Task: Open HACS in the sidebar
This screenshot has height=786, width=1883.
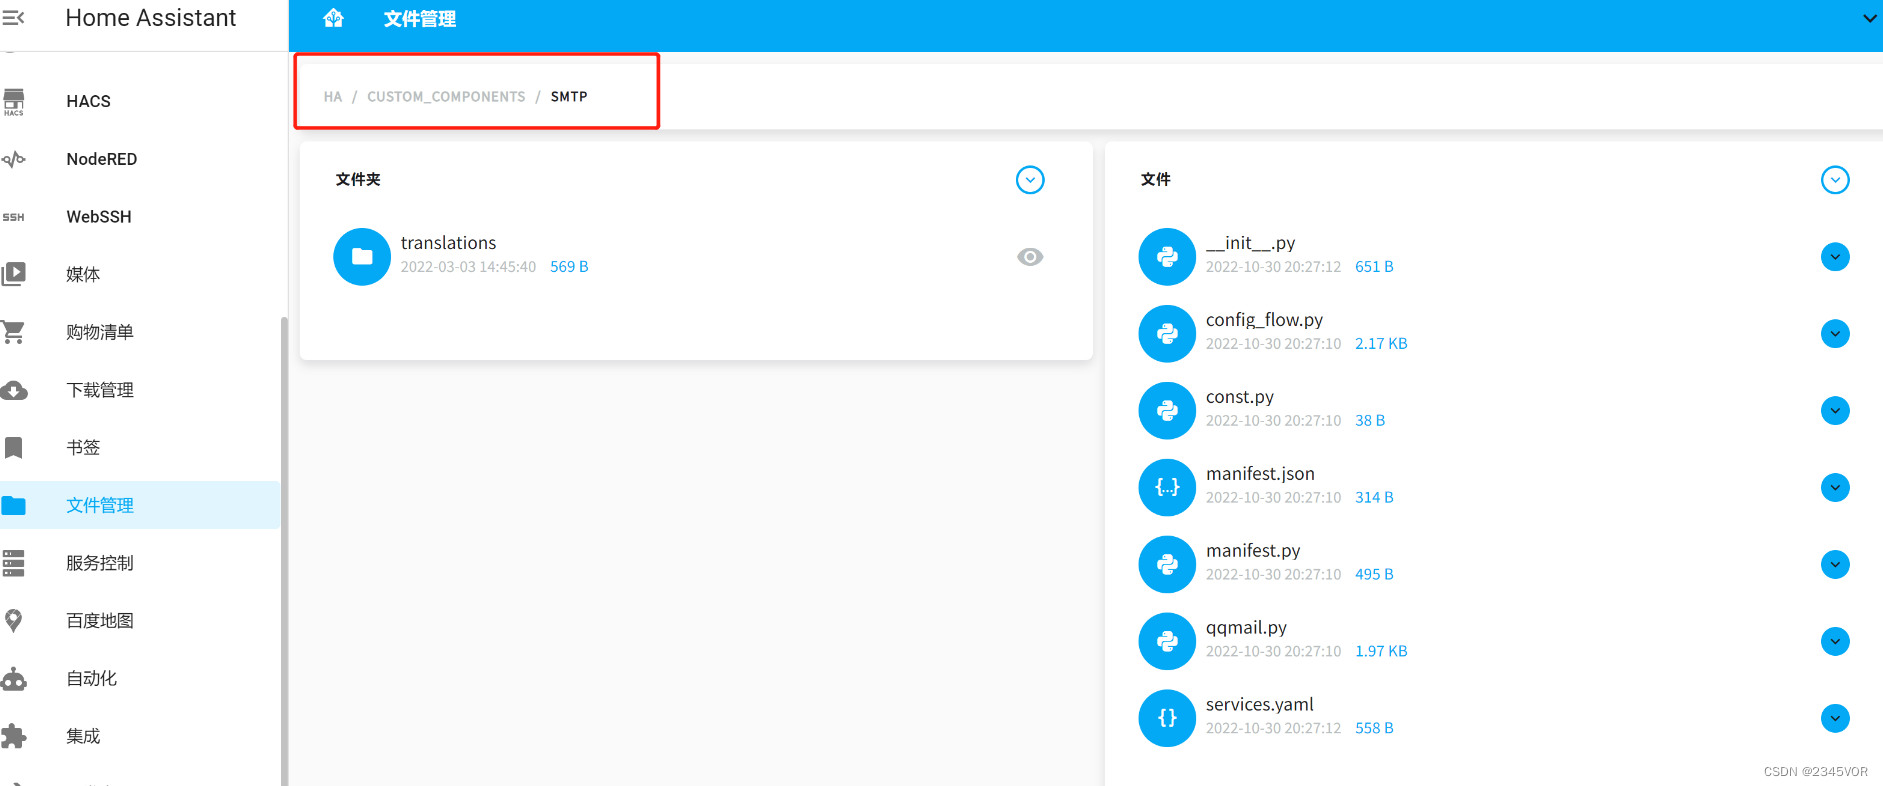Action: tap(140, 101)
